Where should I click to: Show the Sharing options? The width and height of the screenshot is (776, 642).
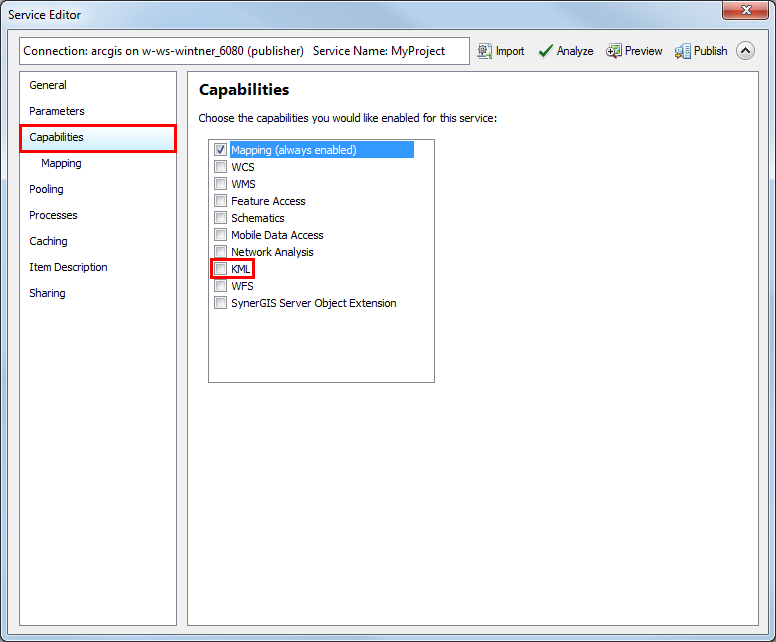[x=47, y=293]
